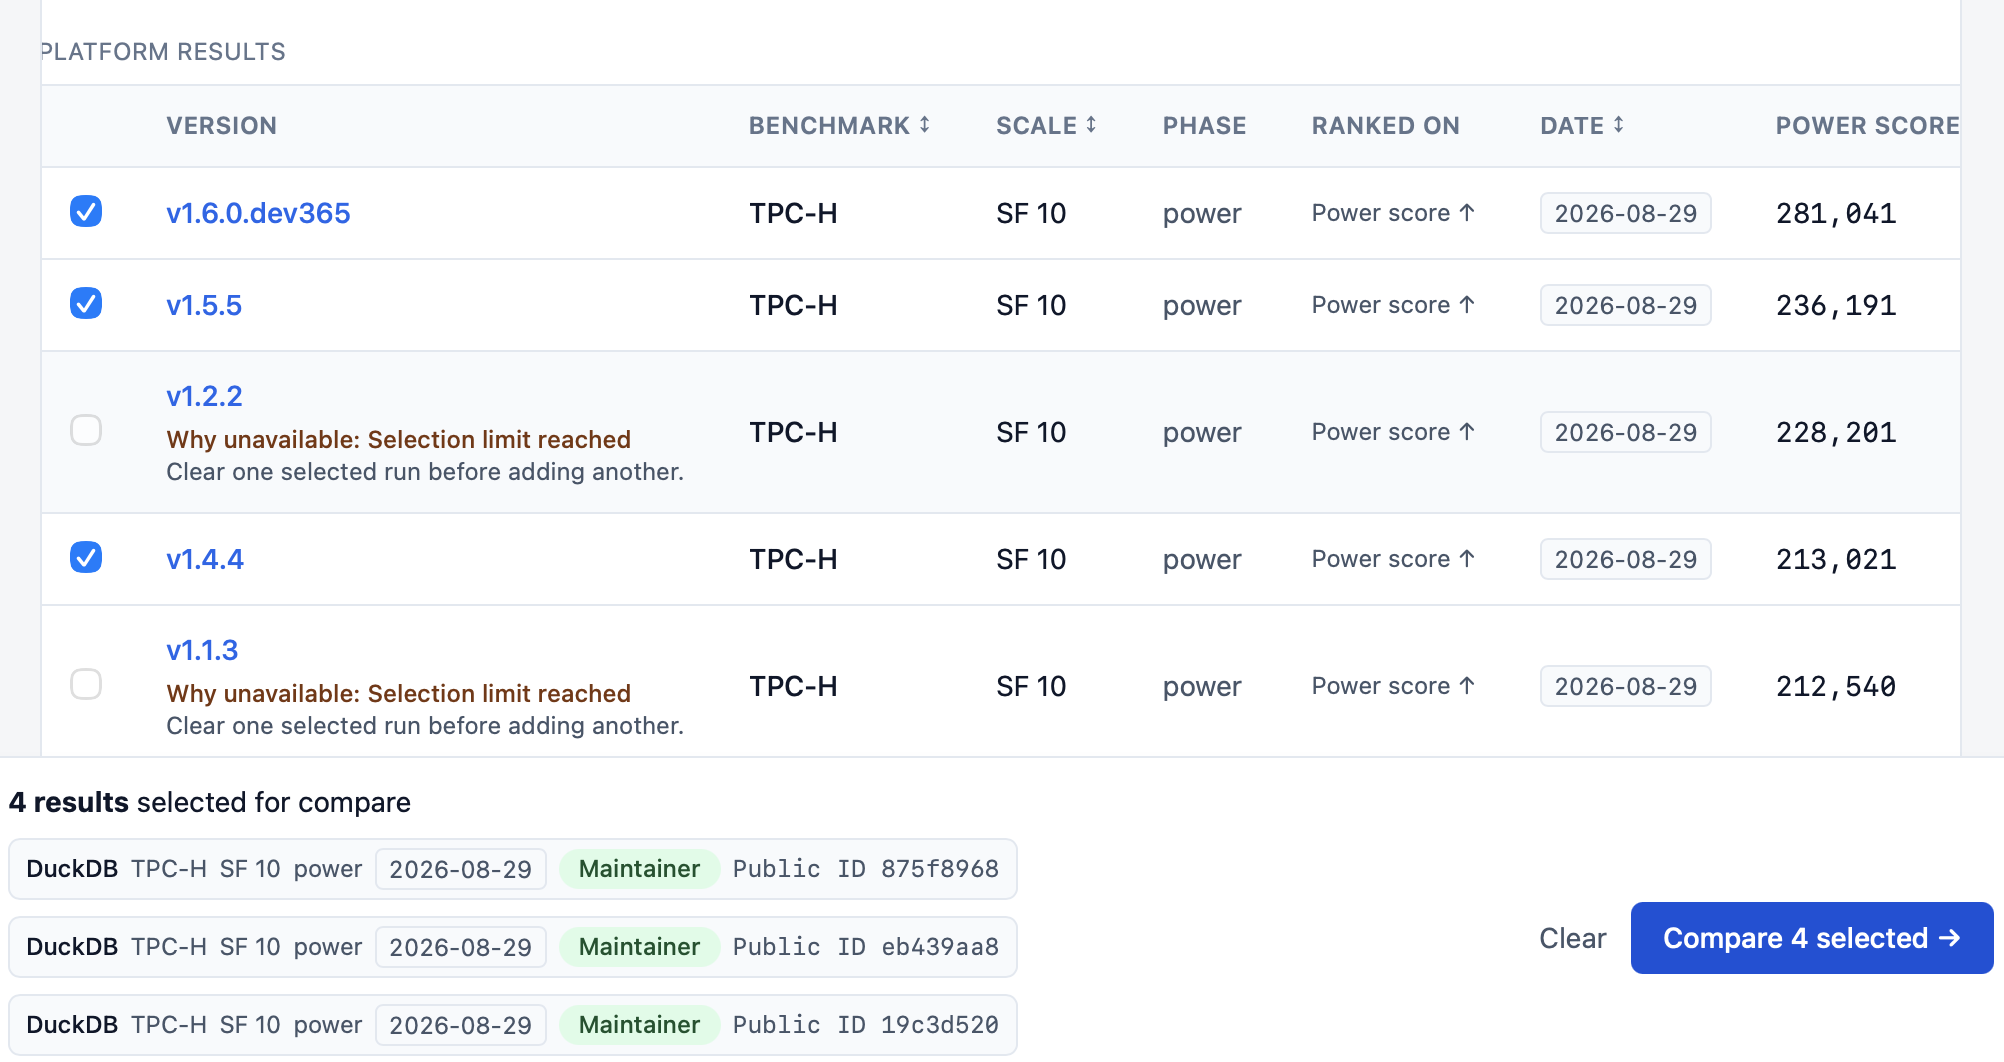This screenshot has height=1062, width=2004.
Task: Click date badge in v1.5.5 row
Action: tap(1626, 305)
